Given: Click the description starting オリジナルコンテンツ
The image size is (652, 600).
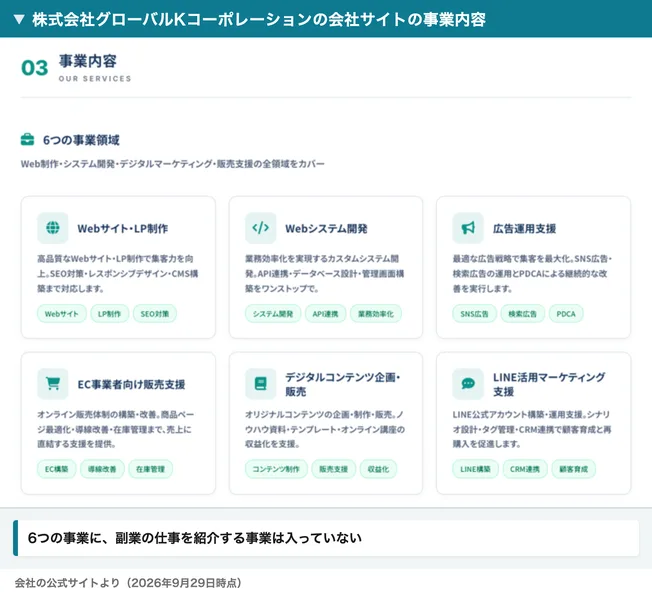Looking at the screenshot, I should (x=325, y=429).
